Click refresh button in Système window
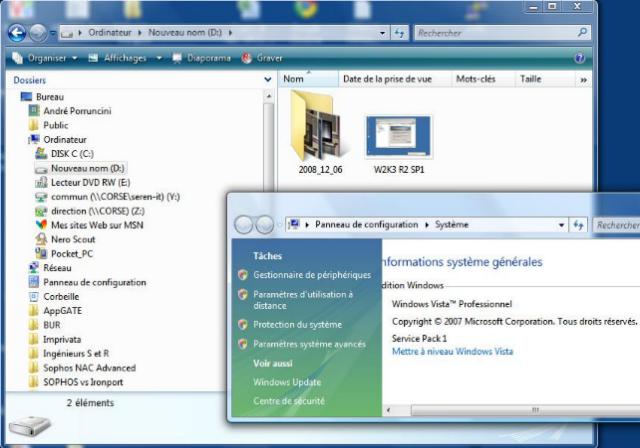 point(578,225)
